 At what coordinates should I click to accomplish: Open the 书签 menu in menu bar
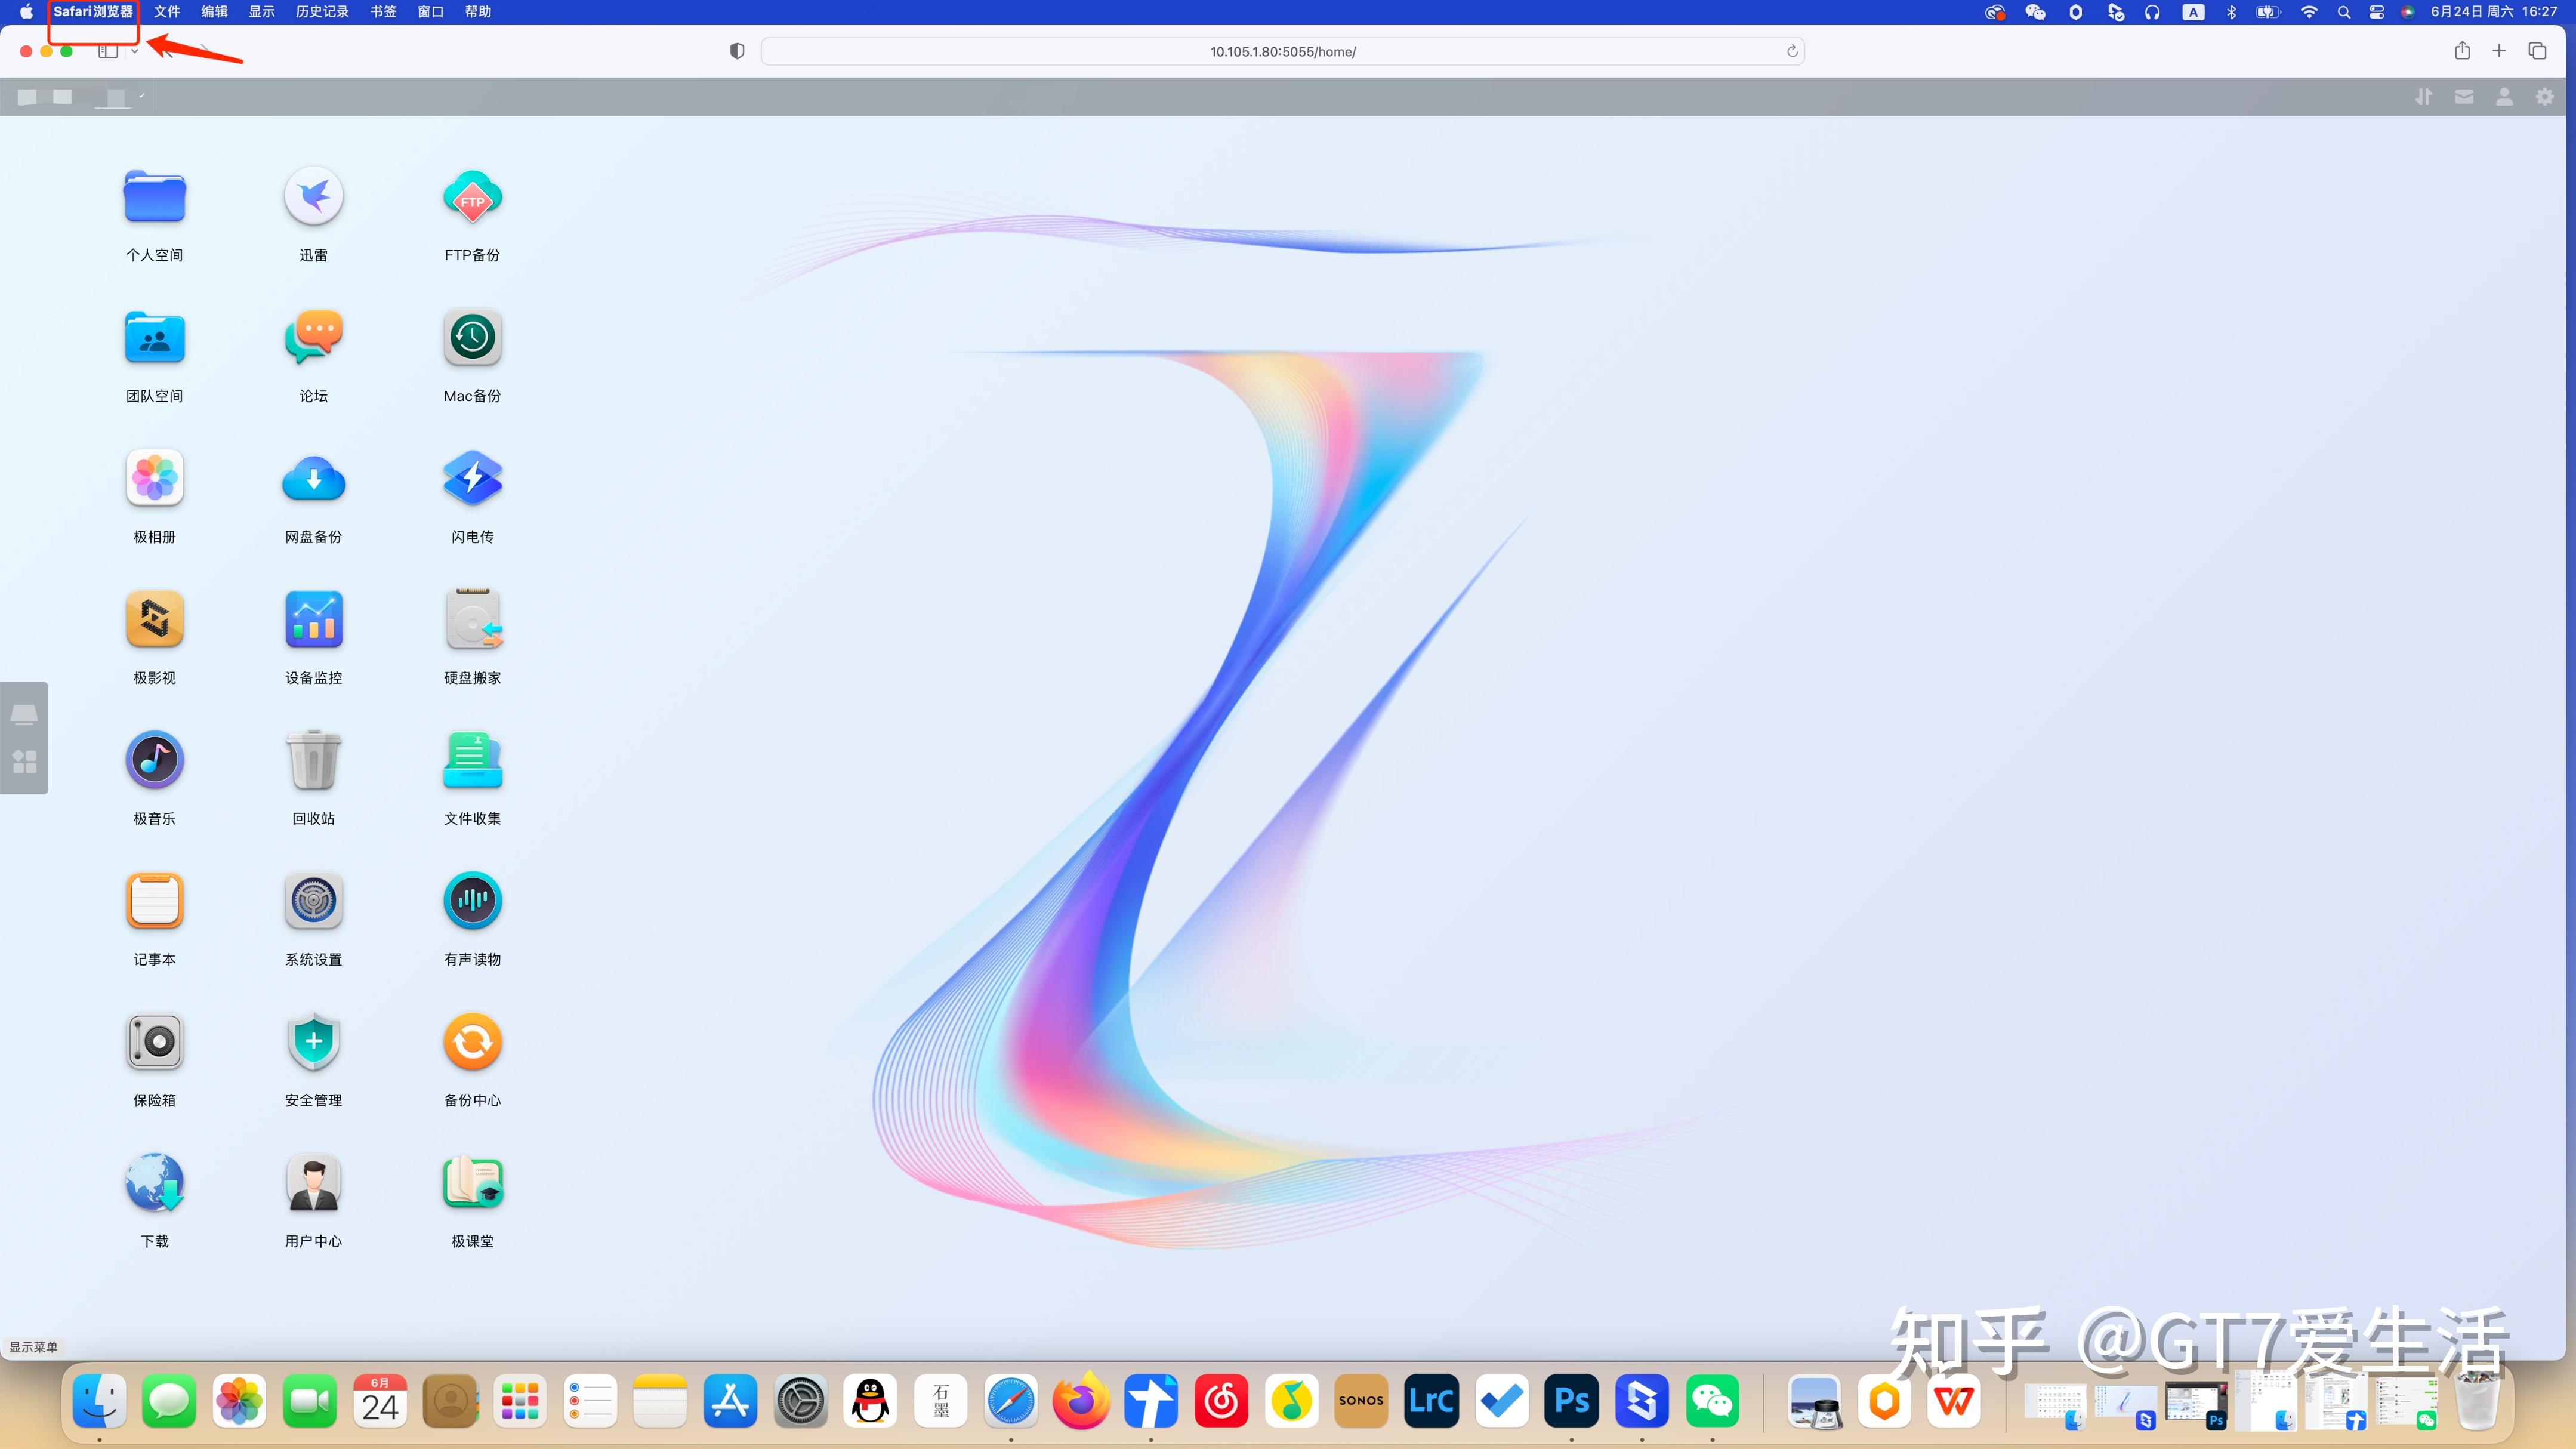click(383, 12)
